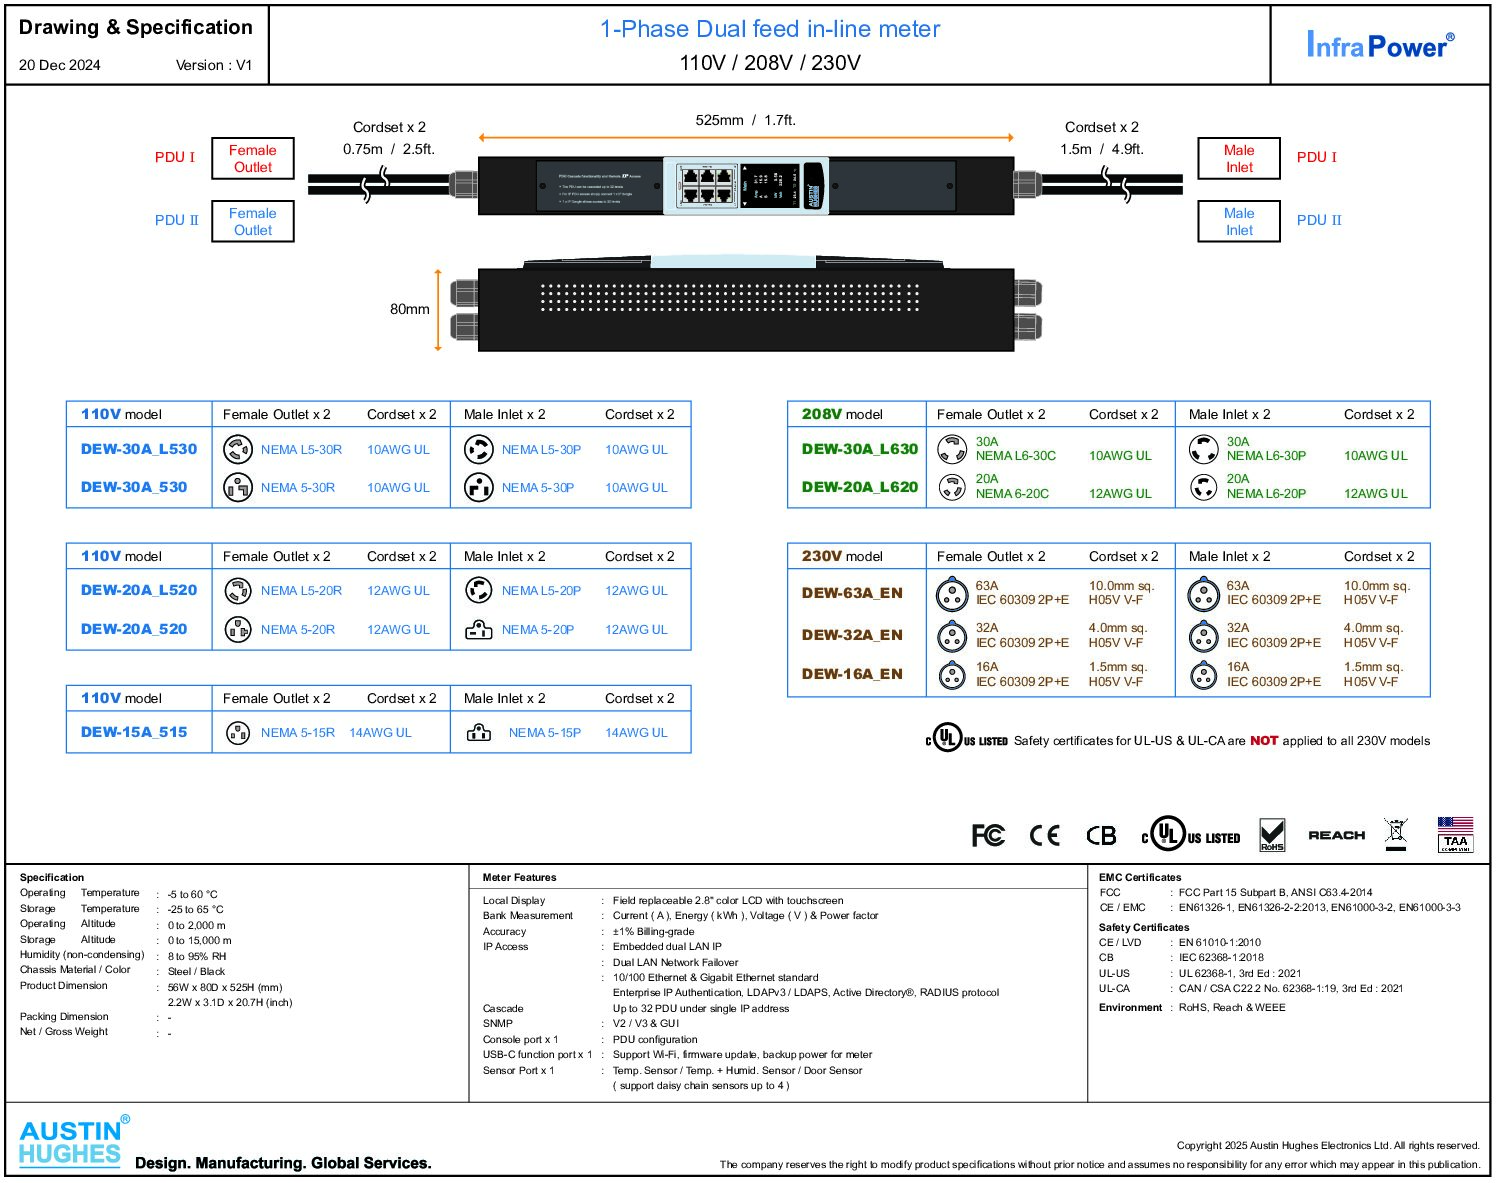Click the UL Listed mark in safety note
Viewport: 1497px width, 1183px height.
pyautogui.click(x=966, y=739)
